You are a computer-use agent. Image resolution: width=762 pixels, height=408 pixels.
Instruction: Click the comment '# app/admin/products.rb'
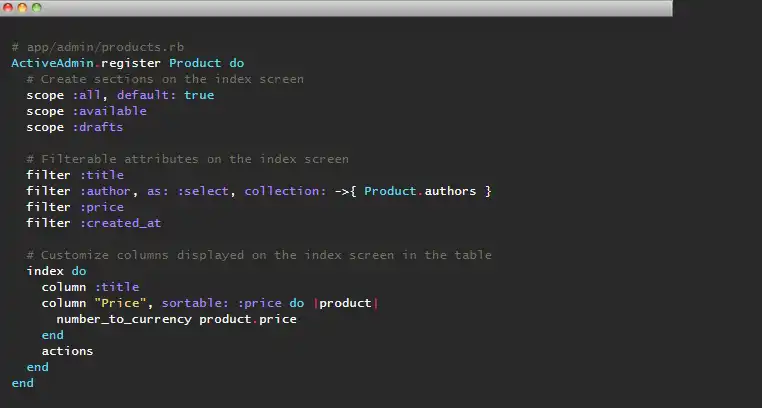[98, 47]
